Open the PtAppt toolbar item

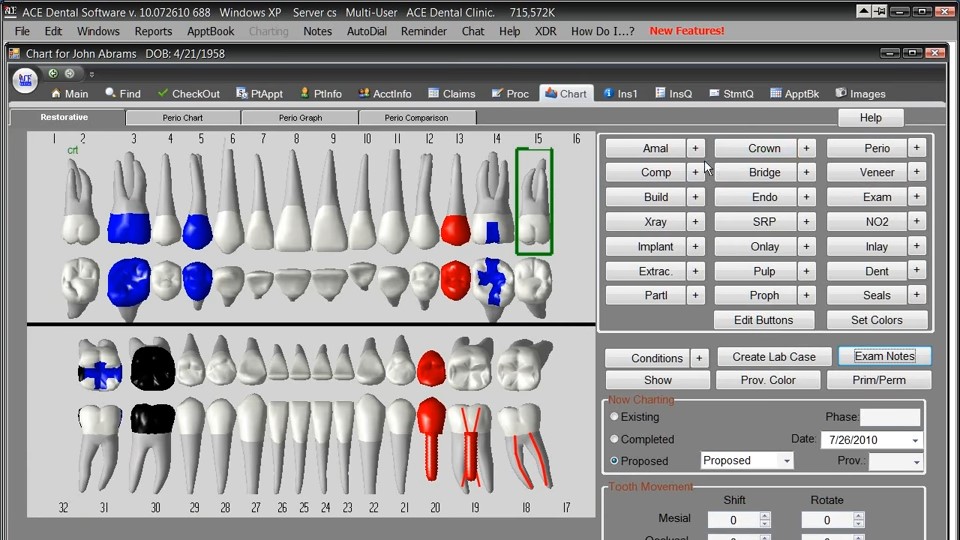pyautogui.click(x=260, y=94)
